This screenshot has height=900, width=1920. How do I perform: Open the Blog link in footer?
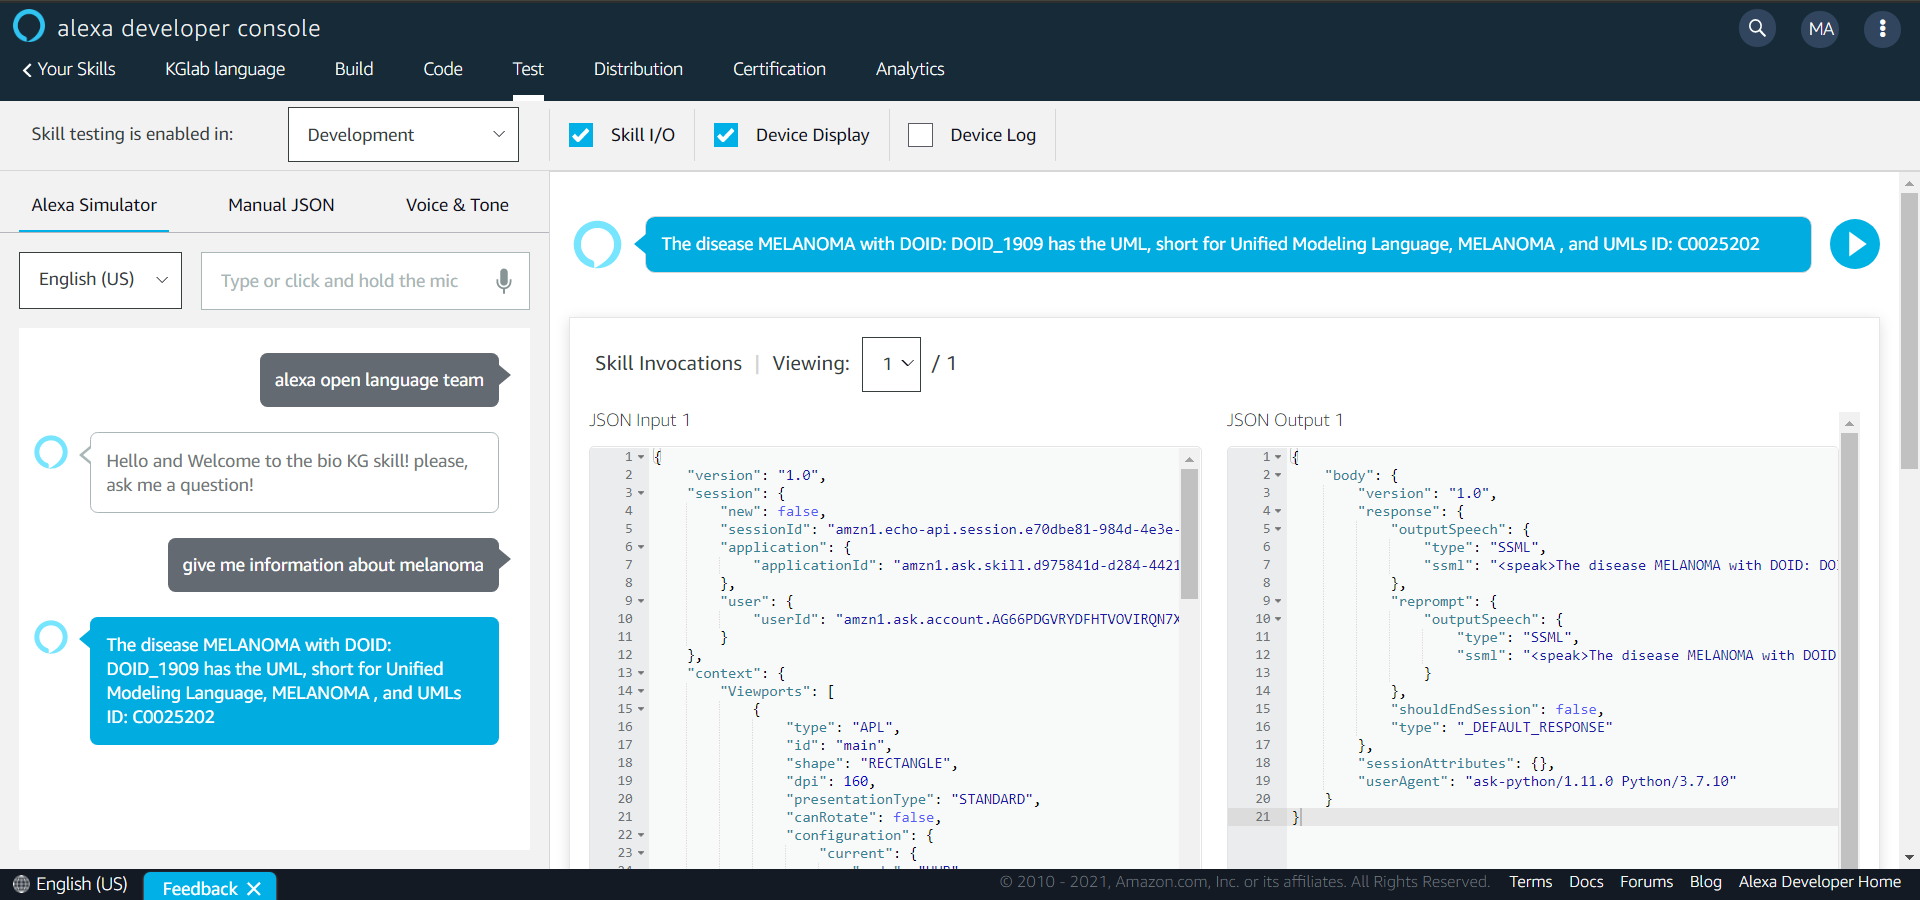pyautogui.click(x=1706, y=882)
